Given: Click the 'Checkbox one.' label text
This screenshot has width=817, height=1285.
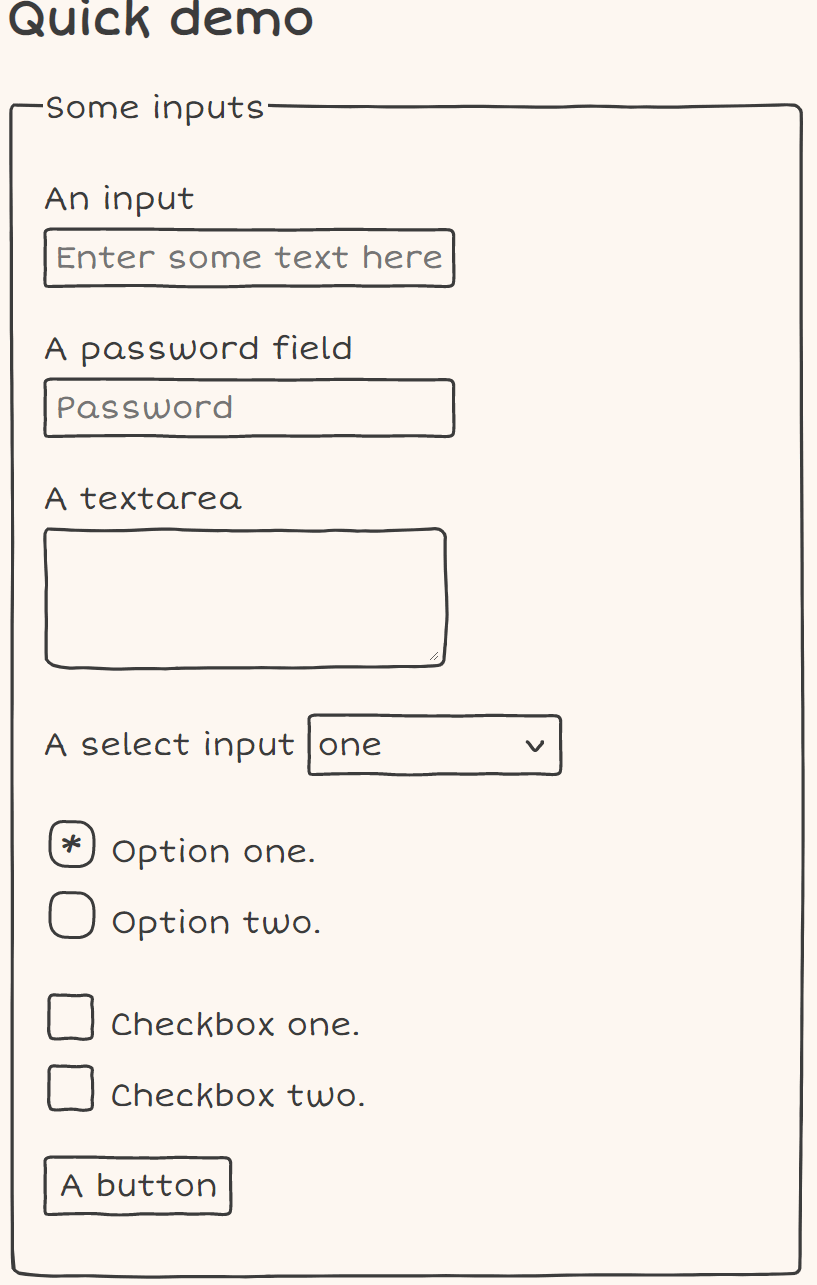Looking at the screenshot, I should tap(235, 1025).
